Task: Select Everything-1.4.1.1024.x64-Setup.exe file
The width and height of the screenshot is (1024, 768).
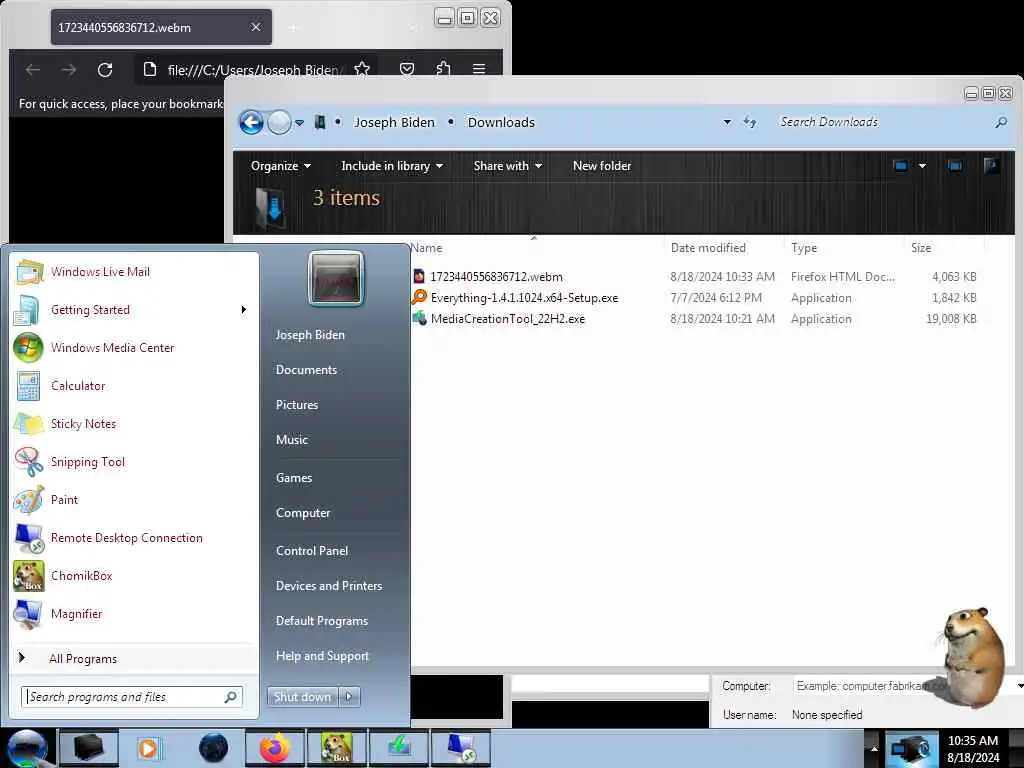Action: [x=524, y=298]
